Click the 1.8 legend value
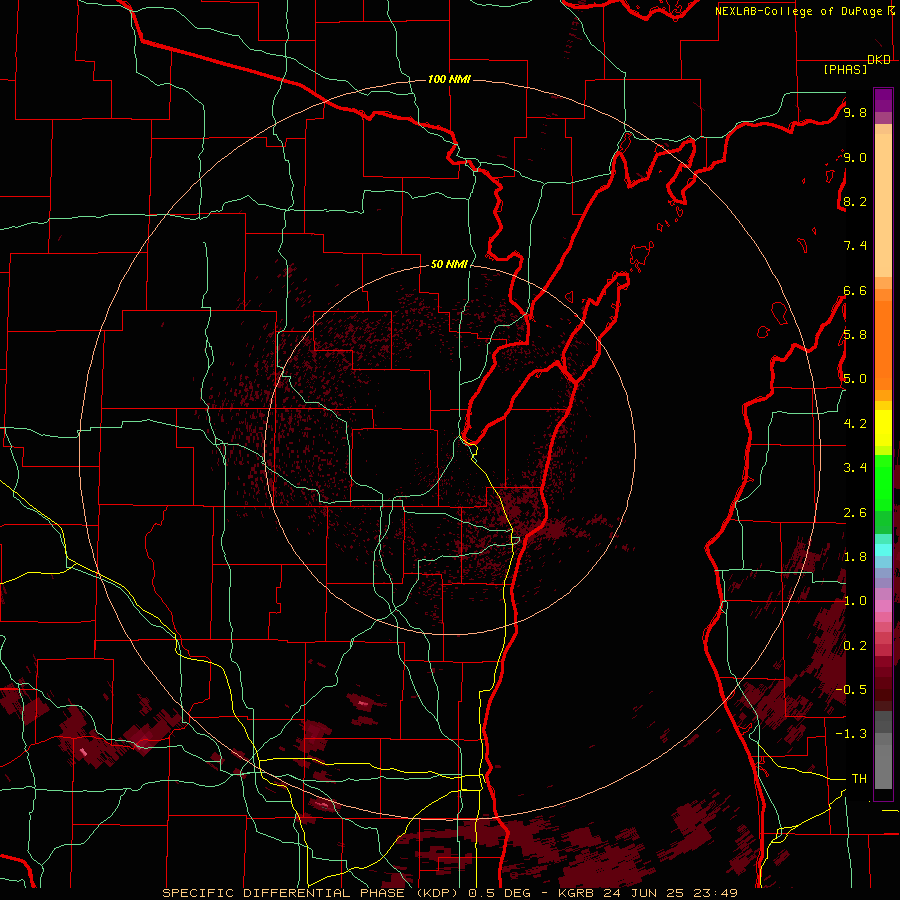900x900 pixels. point(855,557)
